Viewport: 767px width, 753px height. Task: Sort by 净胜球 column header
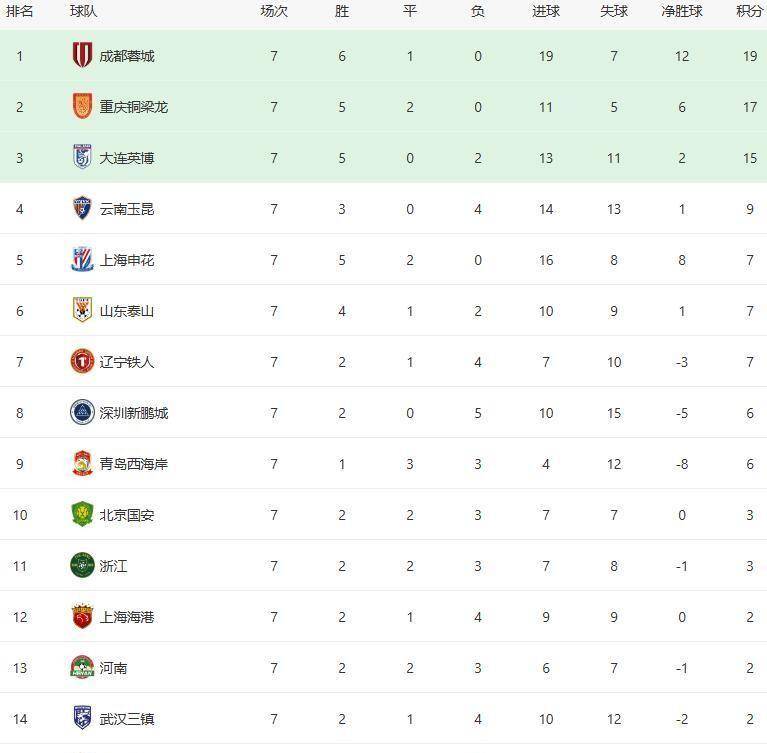pos(682,12)
